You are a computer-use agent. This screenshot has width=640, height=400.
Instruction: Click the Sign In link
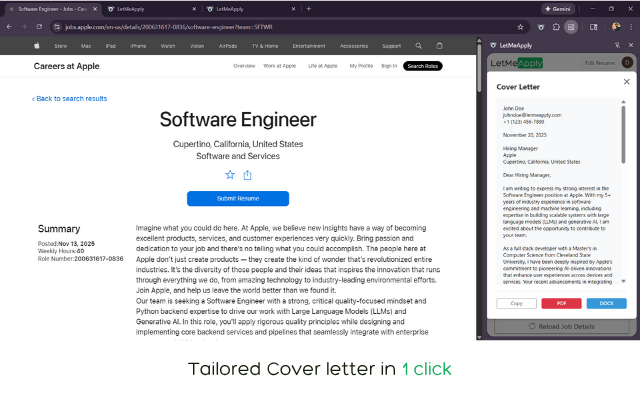389,66
